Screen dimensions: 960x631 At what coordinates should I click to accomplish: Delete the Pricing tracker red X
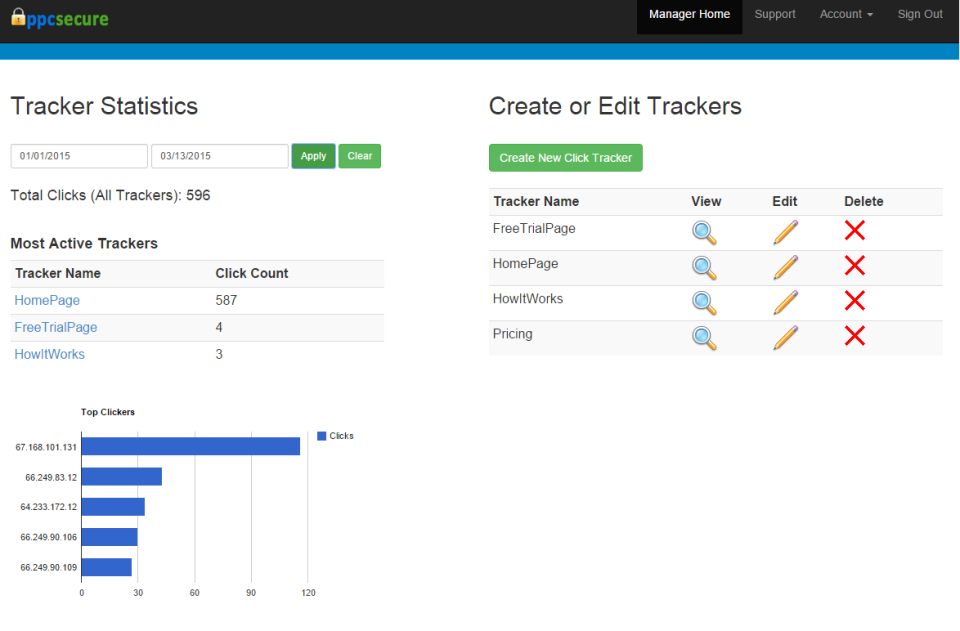coord(855,335)
